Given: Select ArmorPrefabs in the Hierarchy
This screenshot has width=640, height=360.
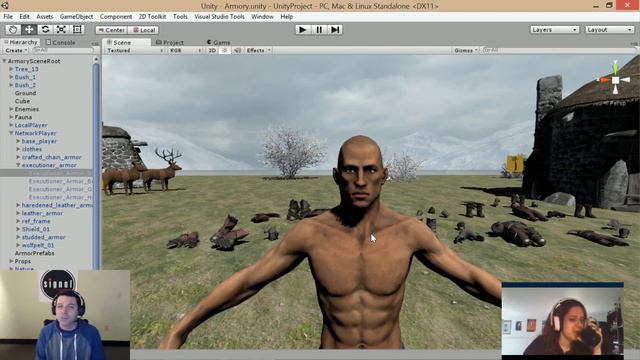Looking at the screenshot, I should (34, 253).
